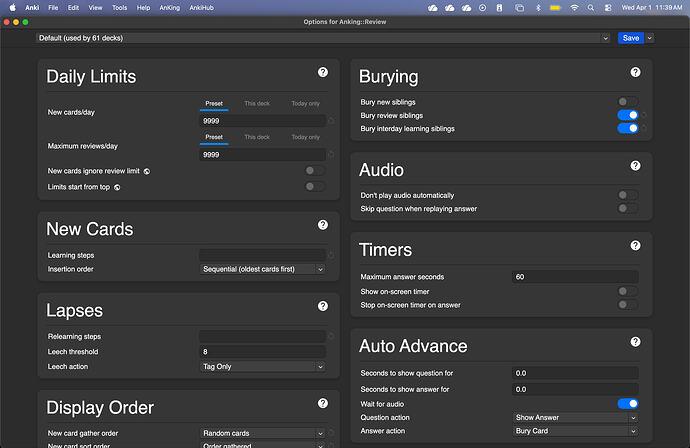Open help for Auto Advance section

pos(635,342)
